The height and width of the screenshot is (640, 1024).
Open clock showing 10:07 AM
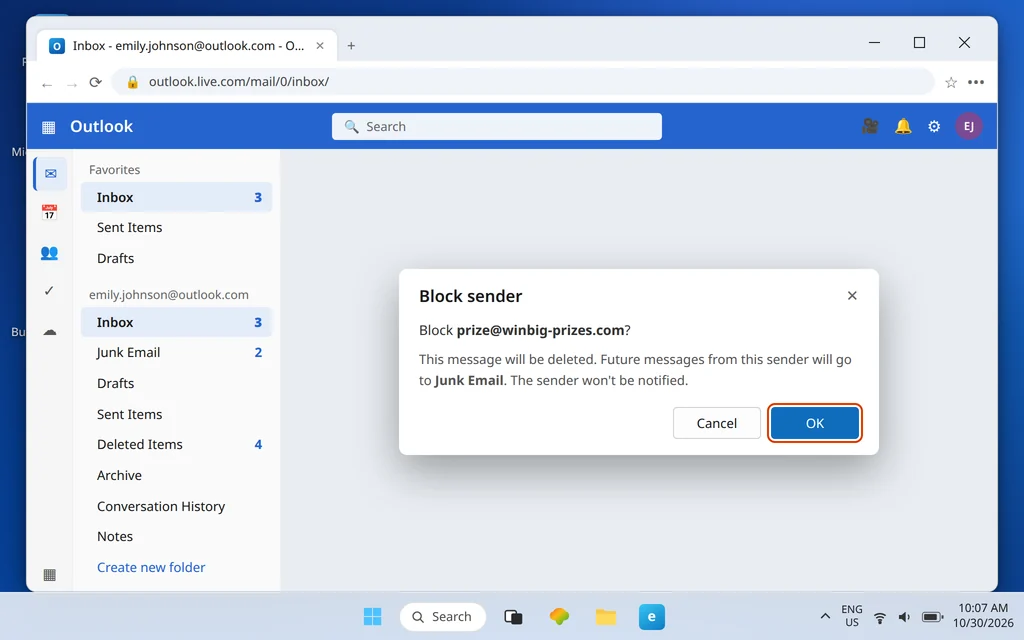(983, 616)
